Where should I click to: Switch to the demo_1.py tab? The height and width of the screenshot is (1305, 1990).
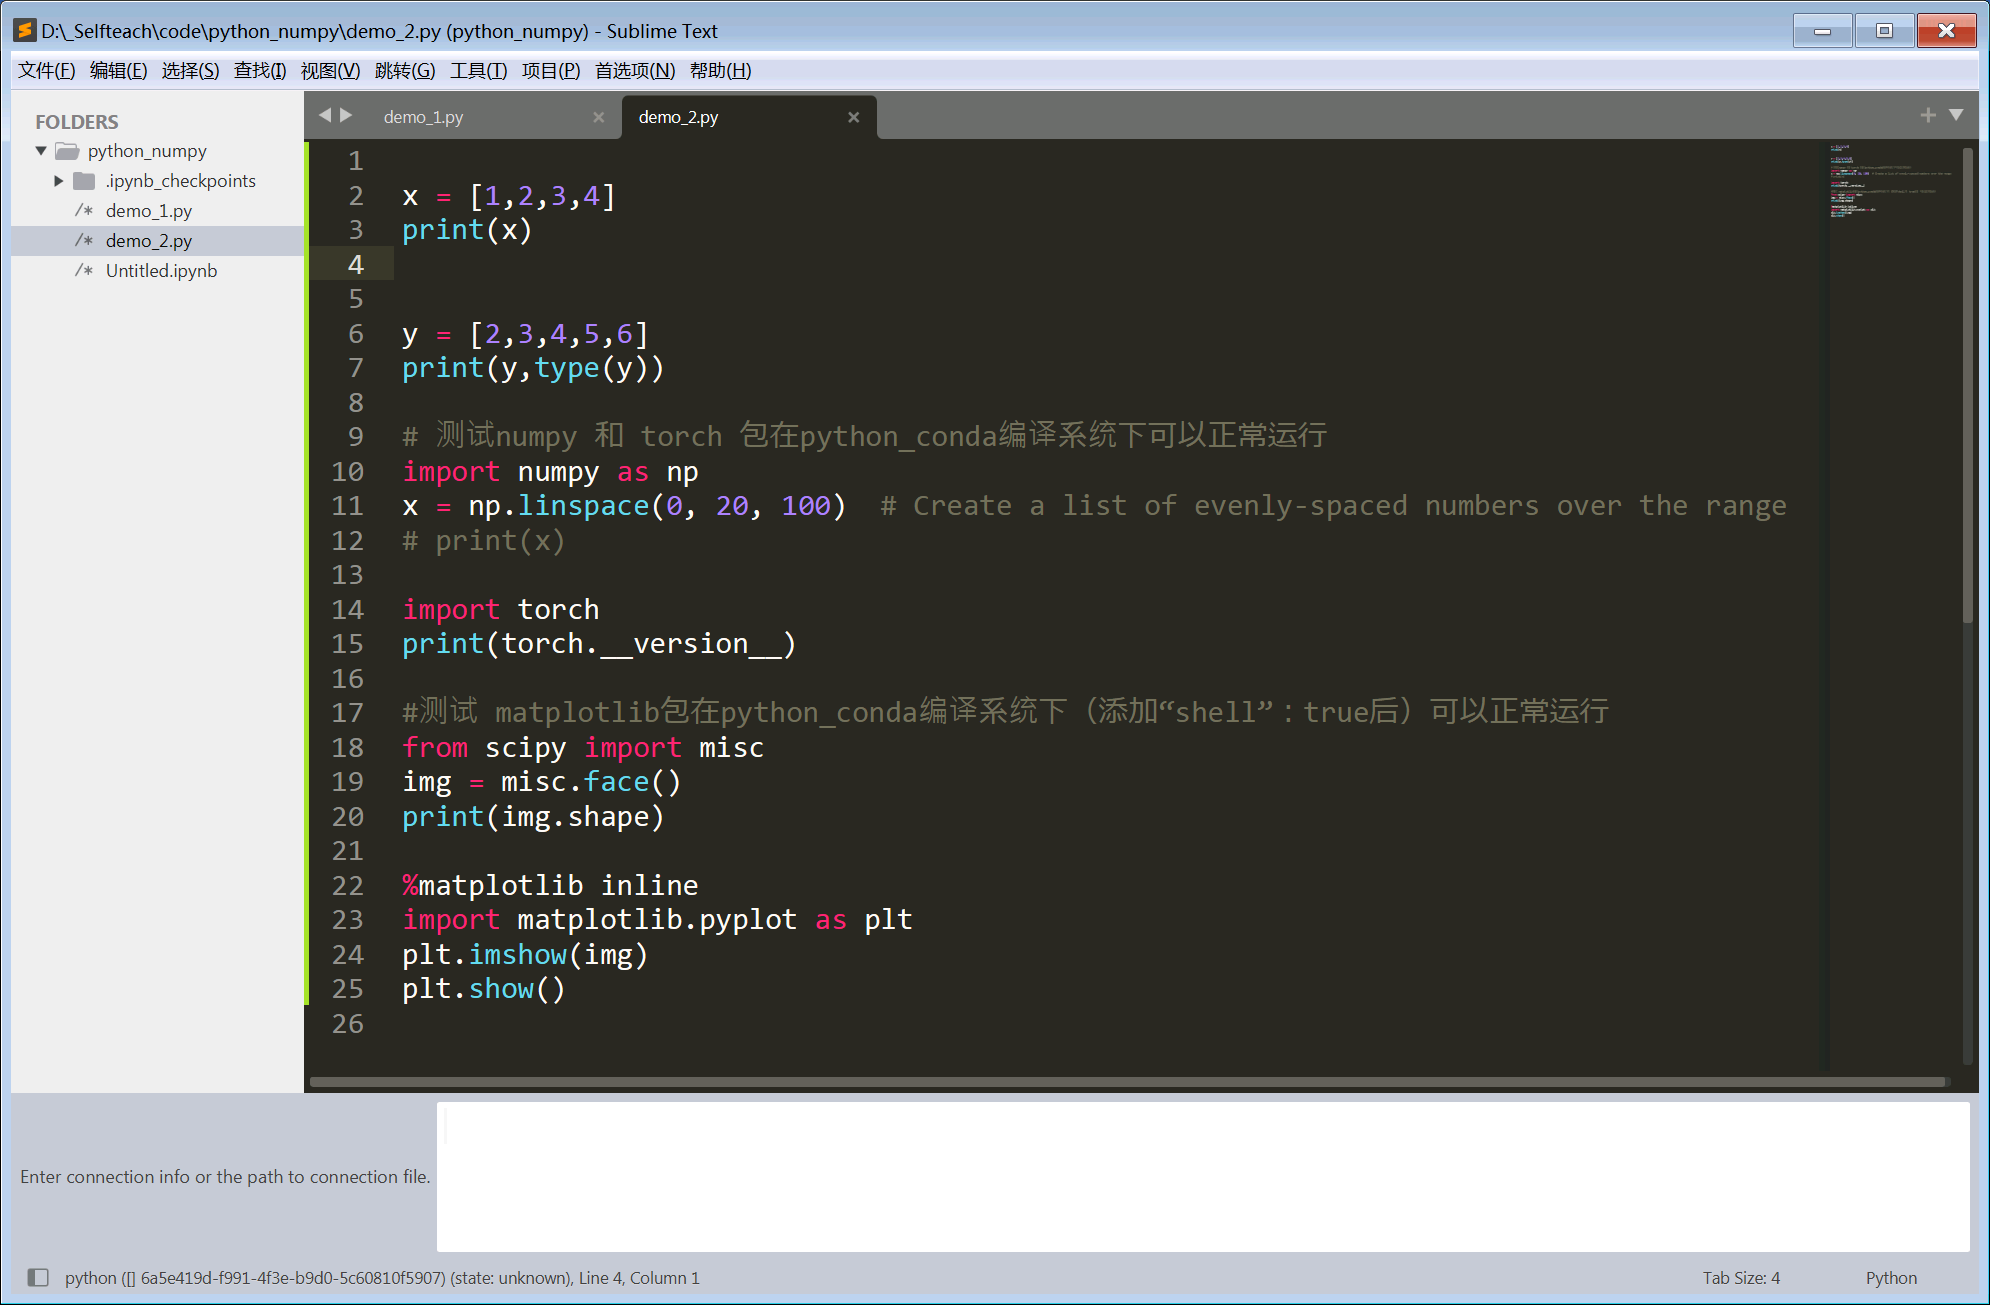(x=423, y=117)
